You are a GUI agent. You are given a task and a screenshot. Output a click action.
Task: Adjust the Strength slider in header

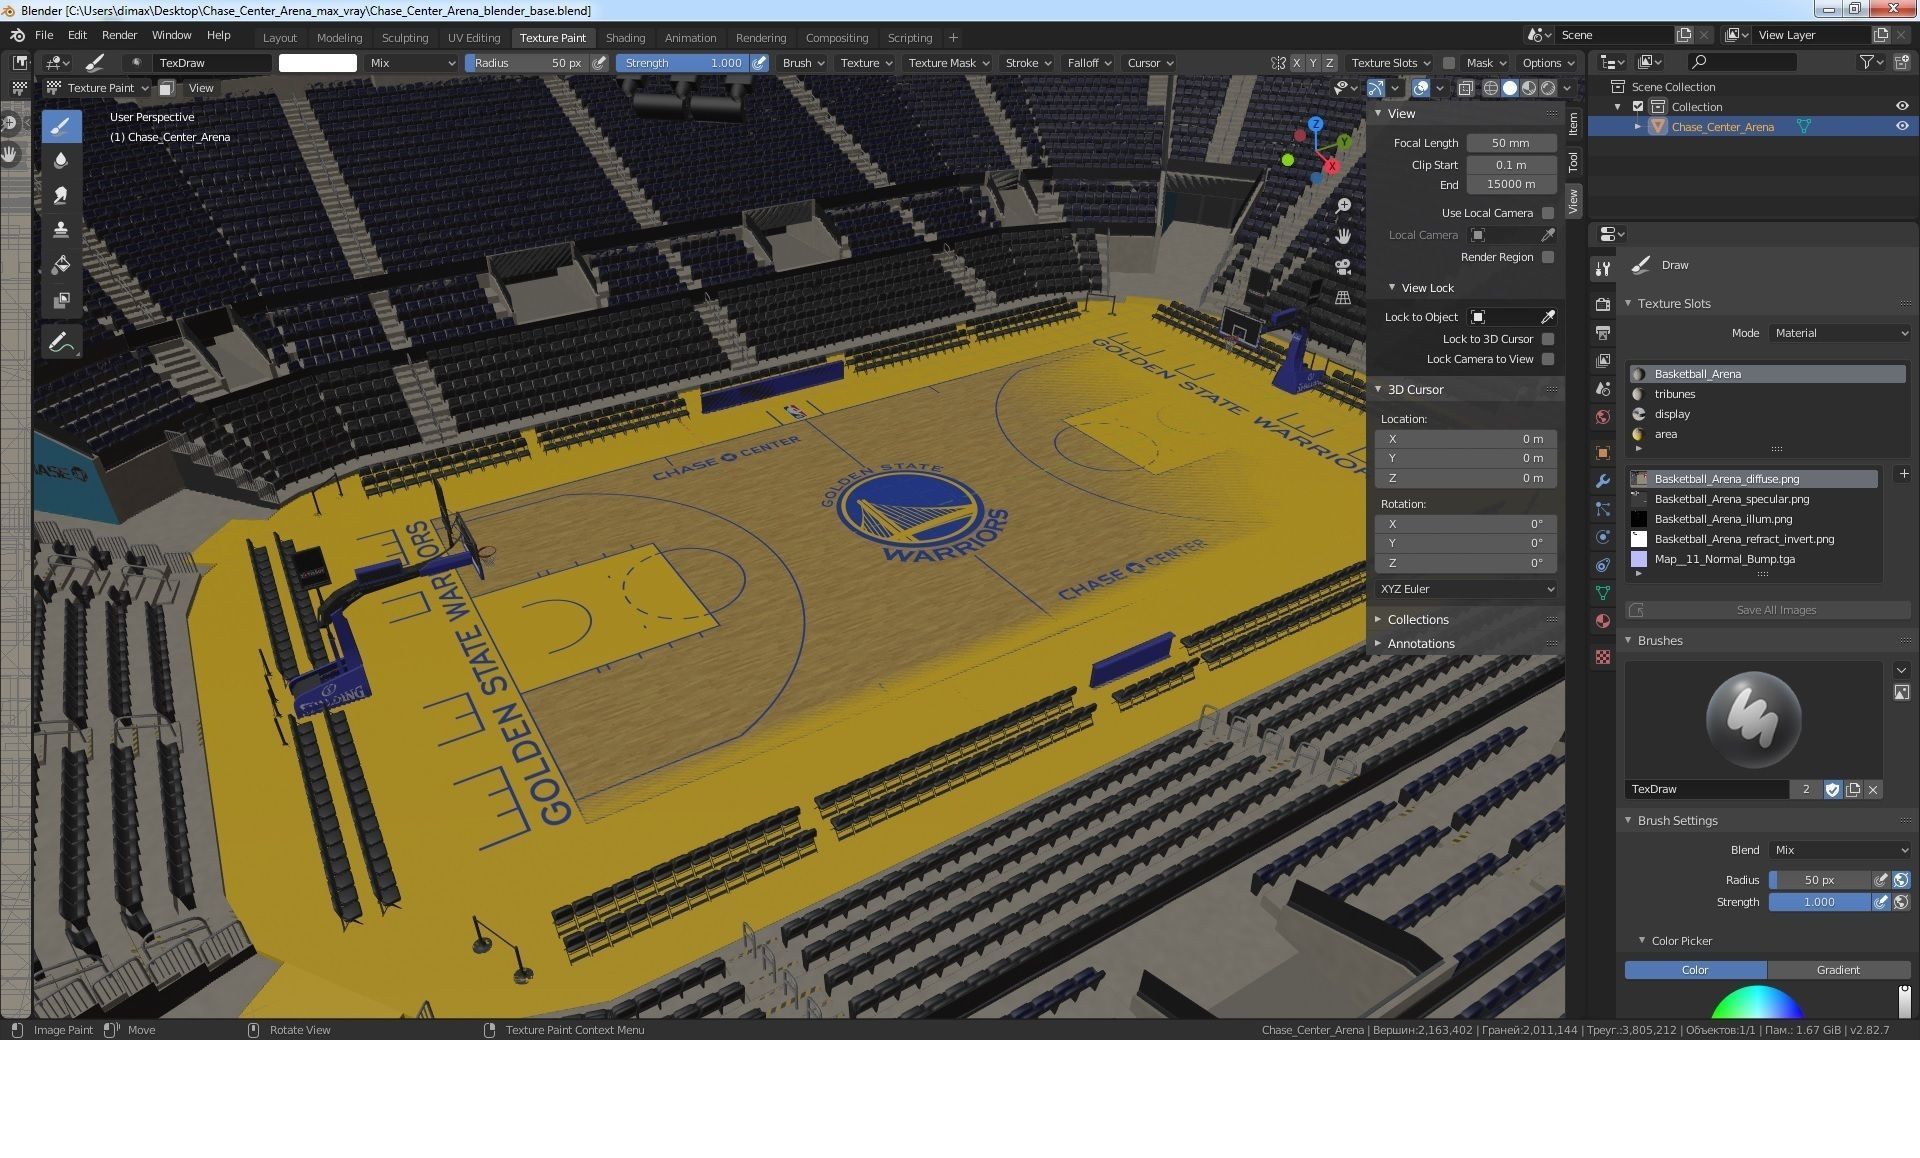pyautogui.click(x=682, y=63)
